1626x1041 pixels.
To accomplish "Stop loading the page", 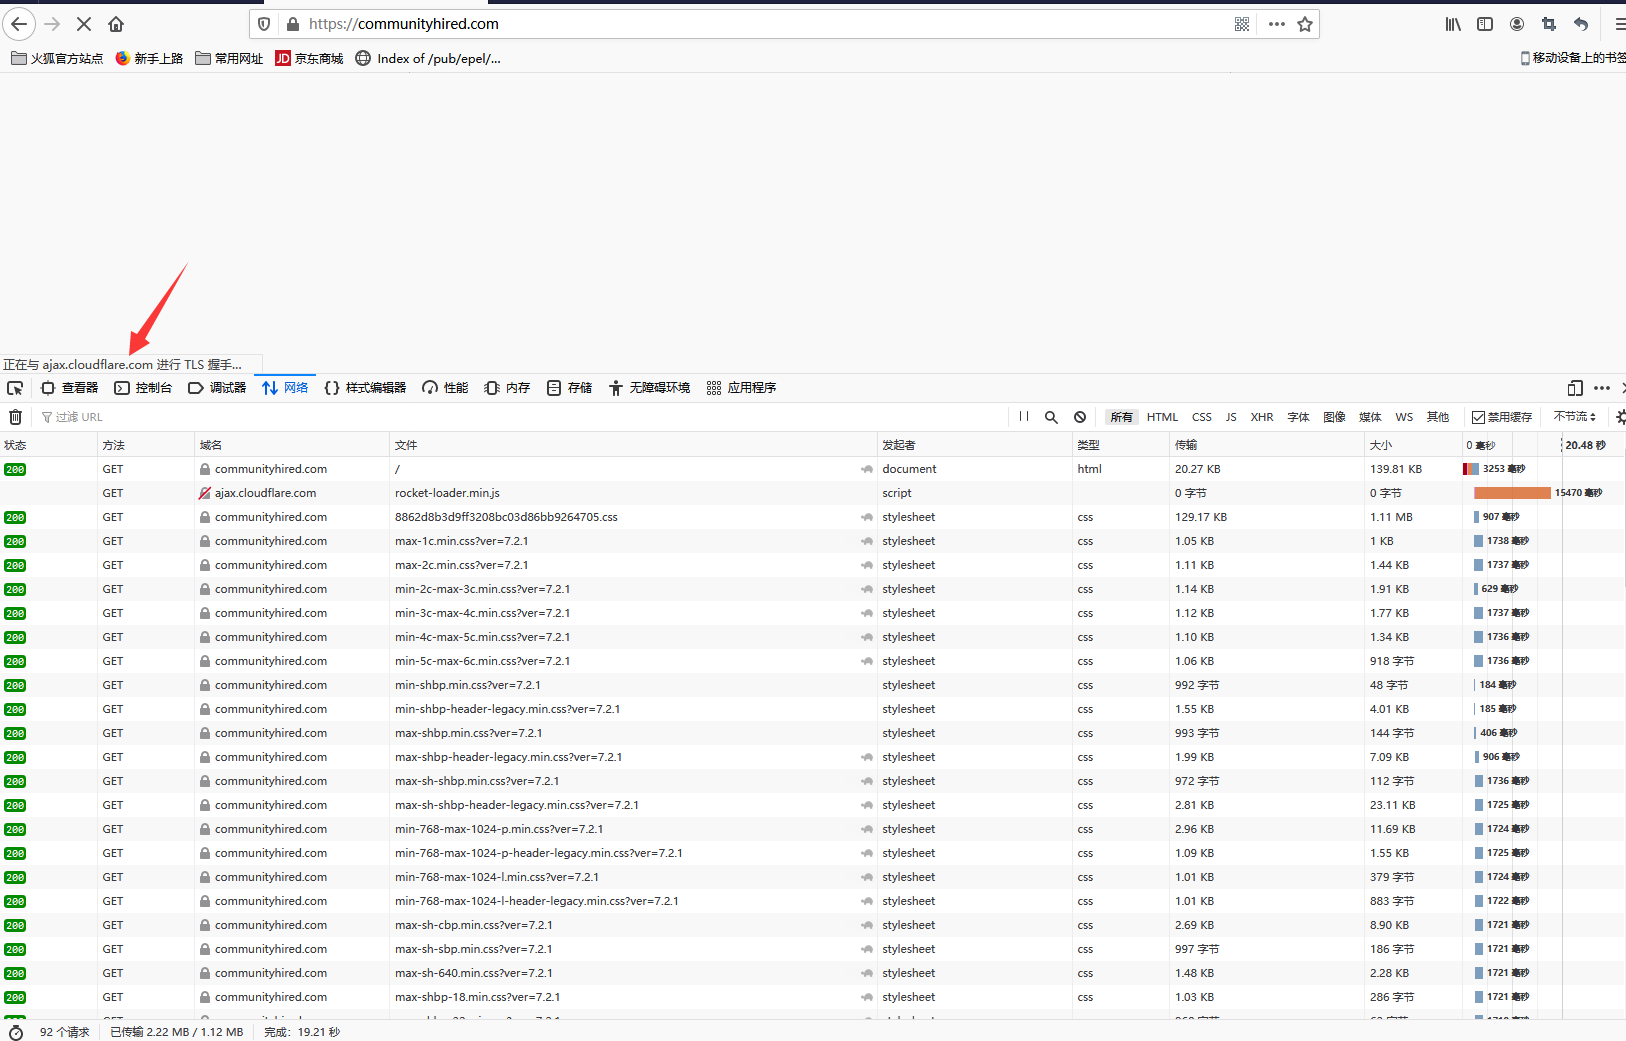I will click(84, 24).
